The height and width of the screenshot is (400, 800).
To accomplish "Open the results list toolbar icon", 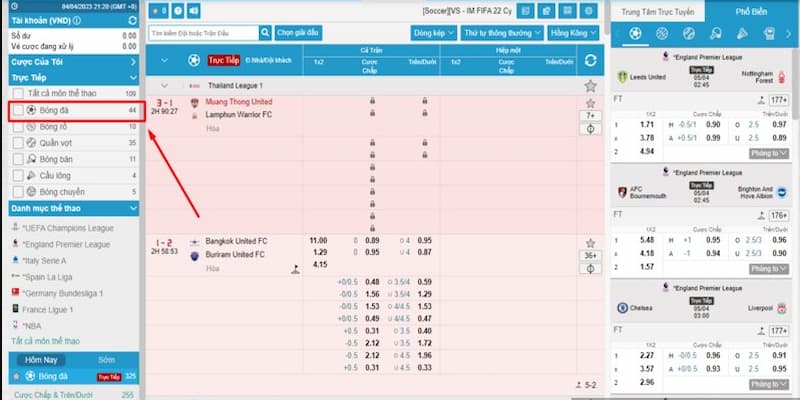I will coord(526,11).
